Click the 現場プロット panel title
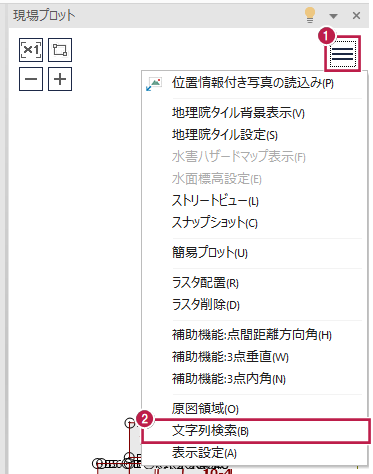 44,16
